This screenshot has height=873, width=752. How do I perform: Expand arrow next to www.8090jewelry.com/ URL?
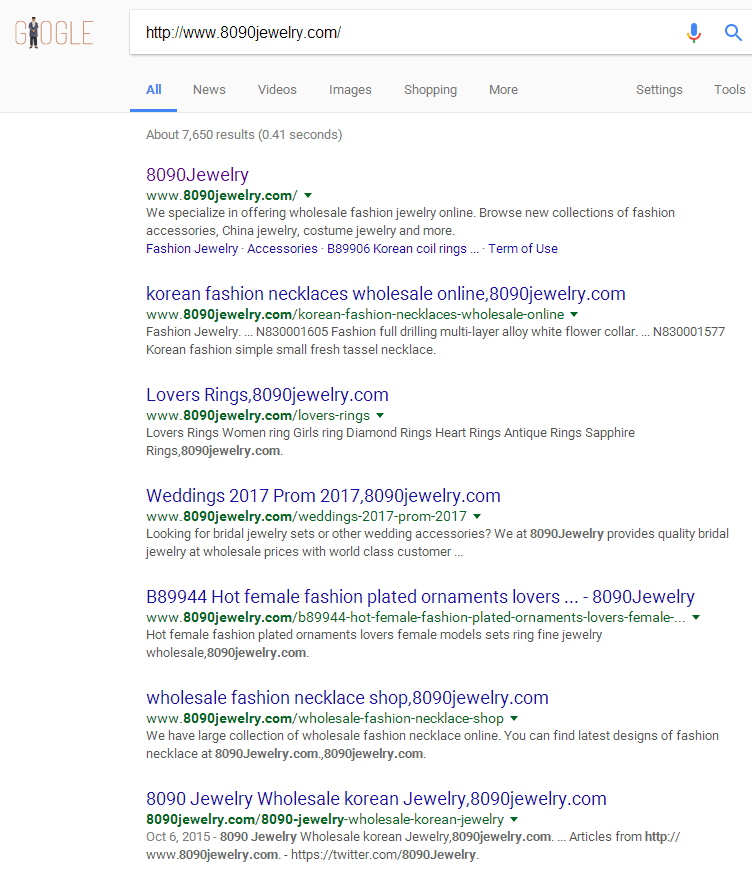pos(308,195)
